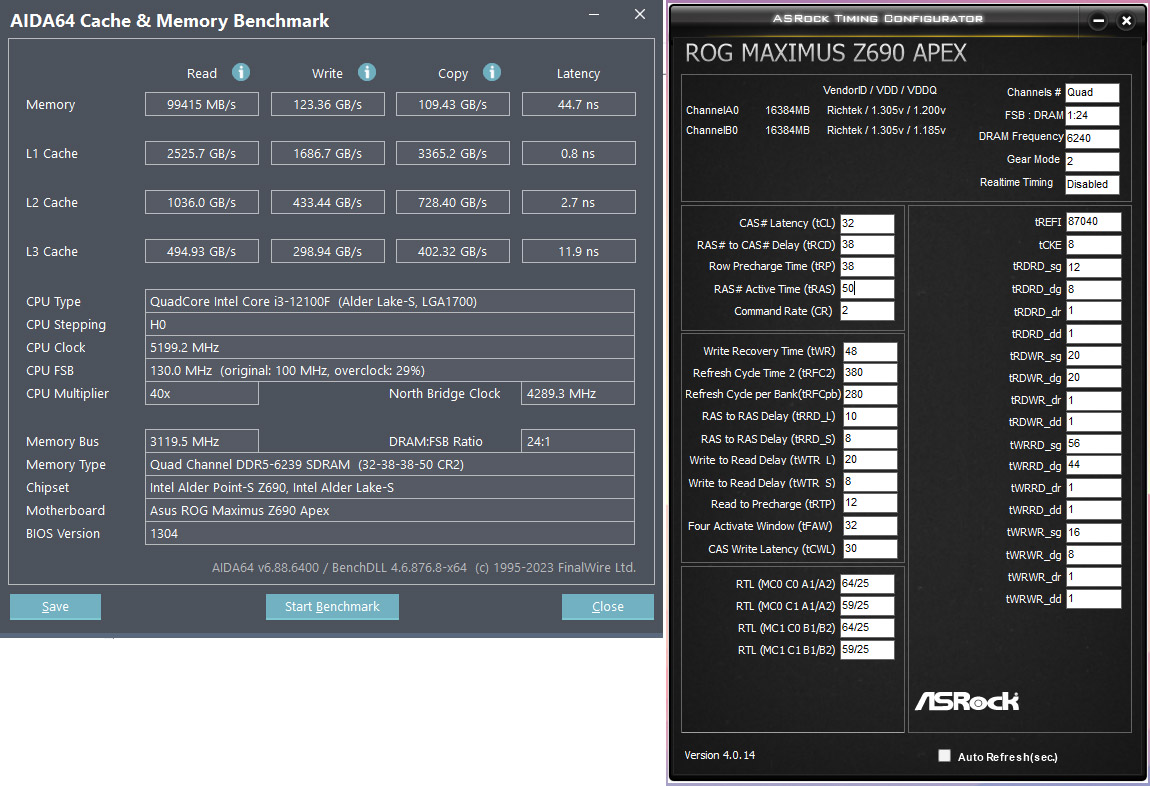The image size is (1150, 786).
Task: Click the Command Rate (CR) field
Action: click(x=867, y=311)
